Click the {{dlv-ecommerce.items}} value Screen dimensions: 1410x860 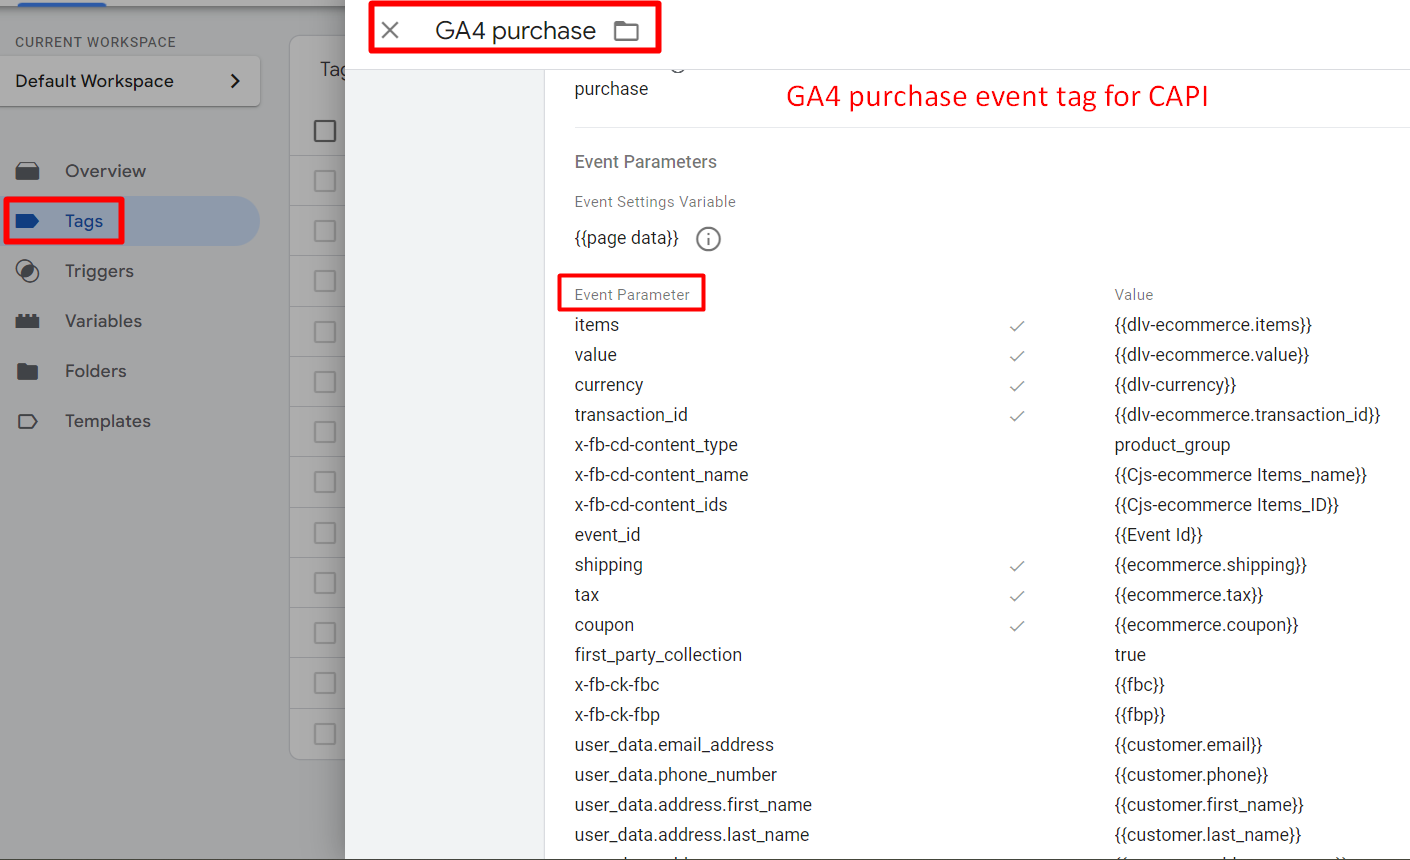click(1212, 325)
